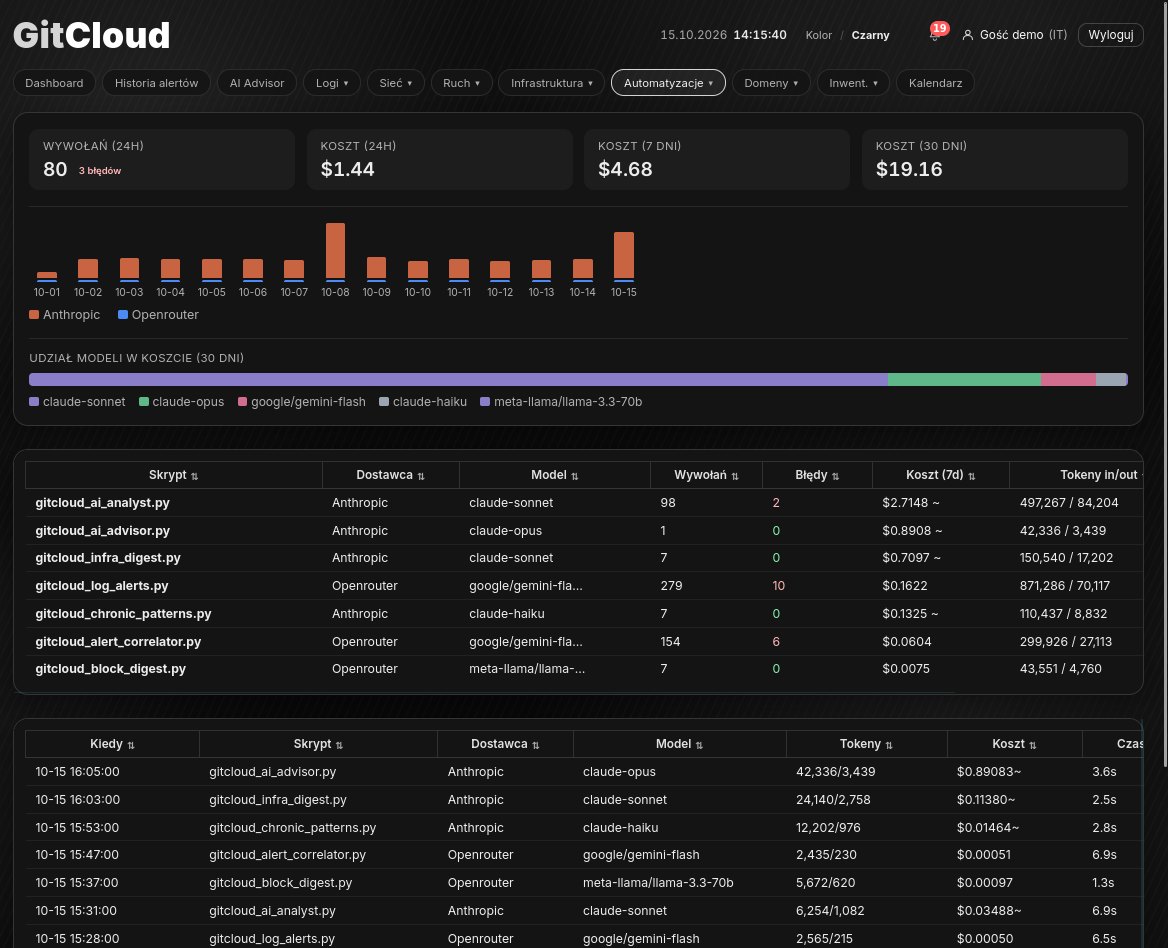Screen dimensions: 1168x948
Task: Click the $0.89083~ cost cell
Action: click(x=989, y=772)
